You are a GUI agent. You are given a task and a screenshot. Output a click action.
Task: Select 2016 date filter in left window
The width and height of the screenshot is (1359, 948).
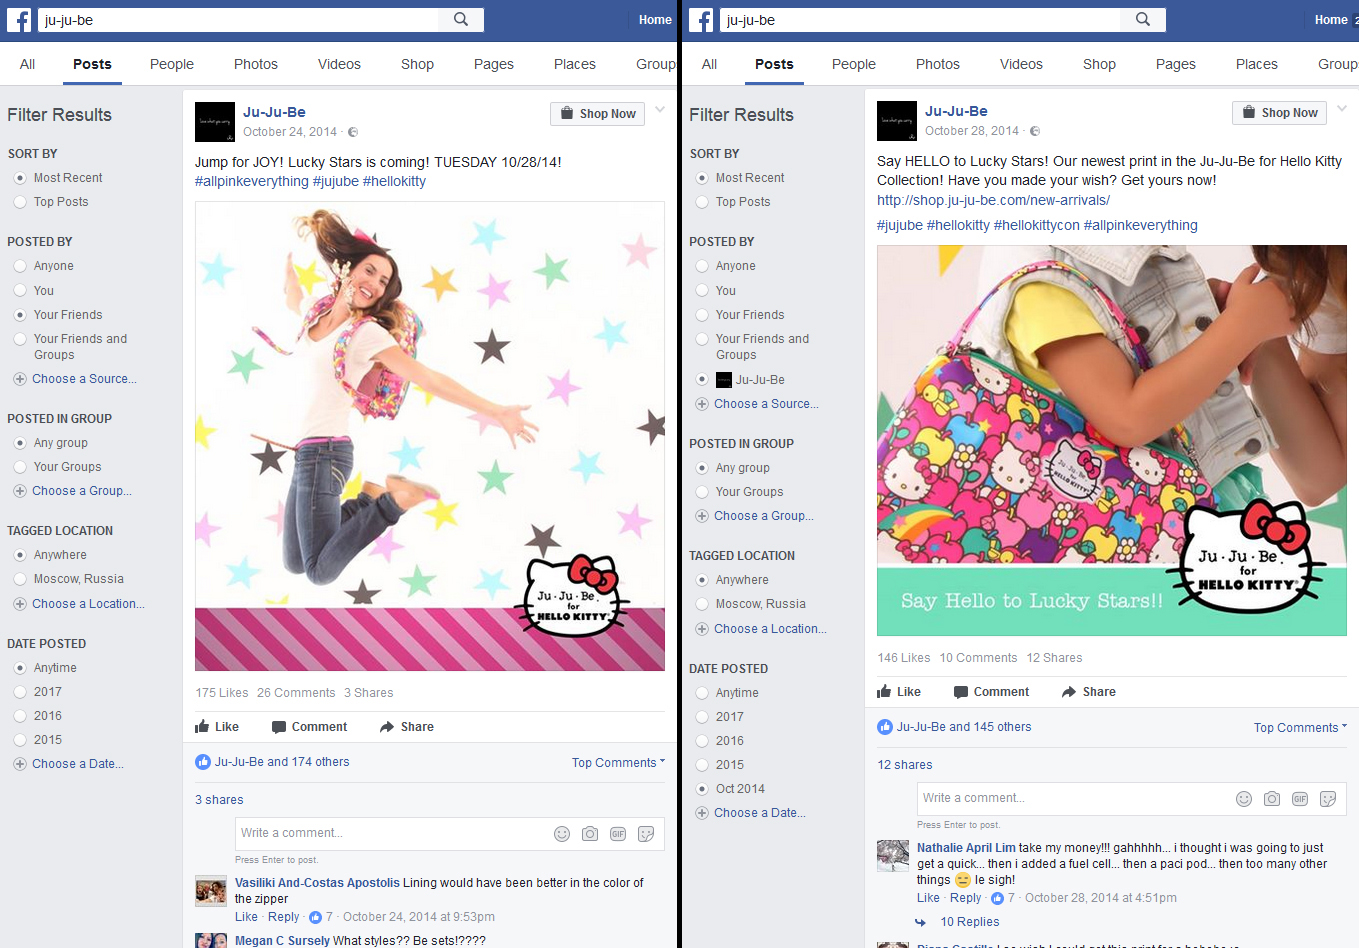20,716
